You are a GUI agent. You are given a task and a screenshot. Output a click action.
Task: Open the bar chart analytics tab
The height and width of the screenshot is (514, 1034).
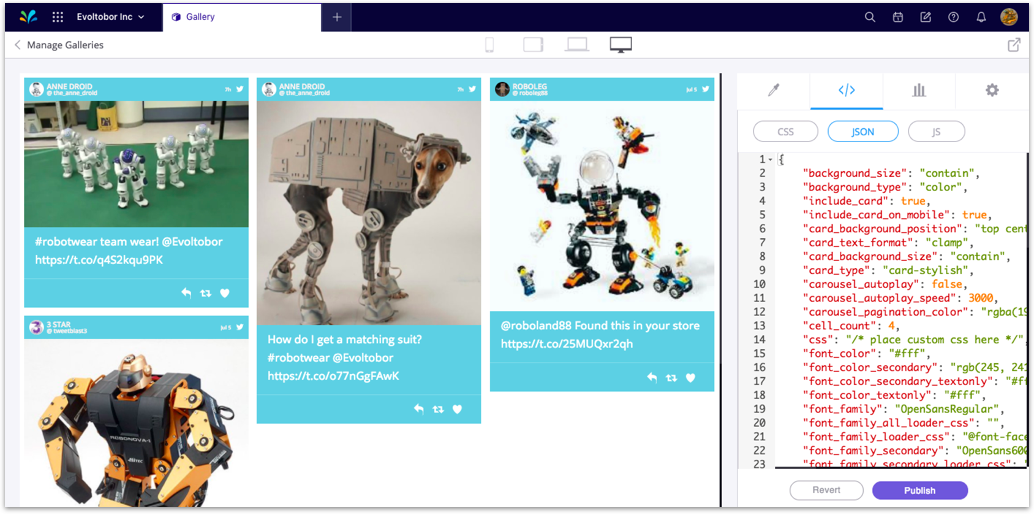(919, 90)
